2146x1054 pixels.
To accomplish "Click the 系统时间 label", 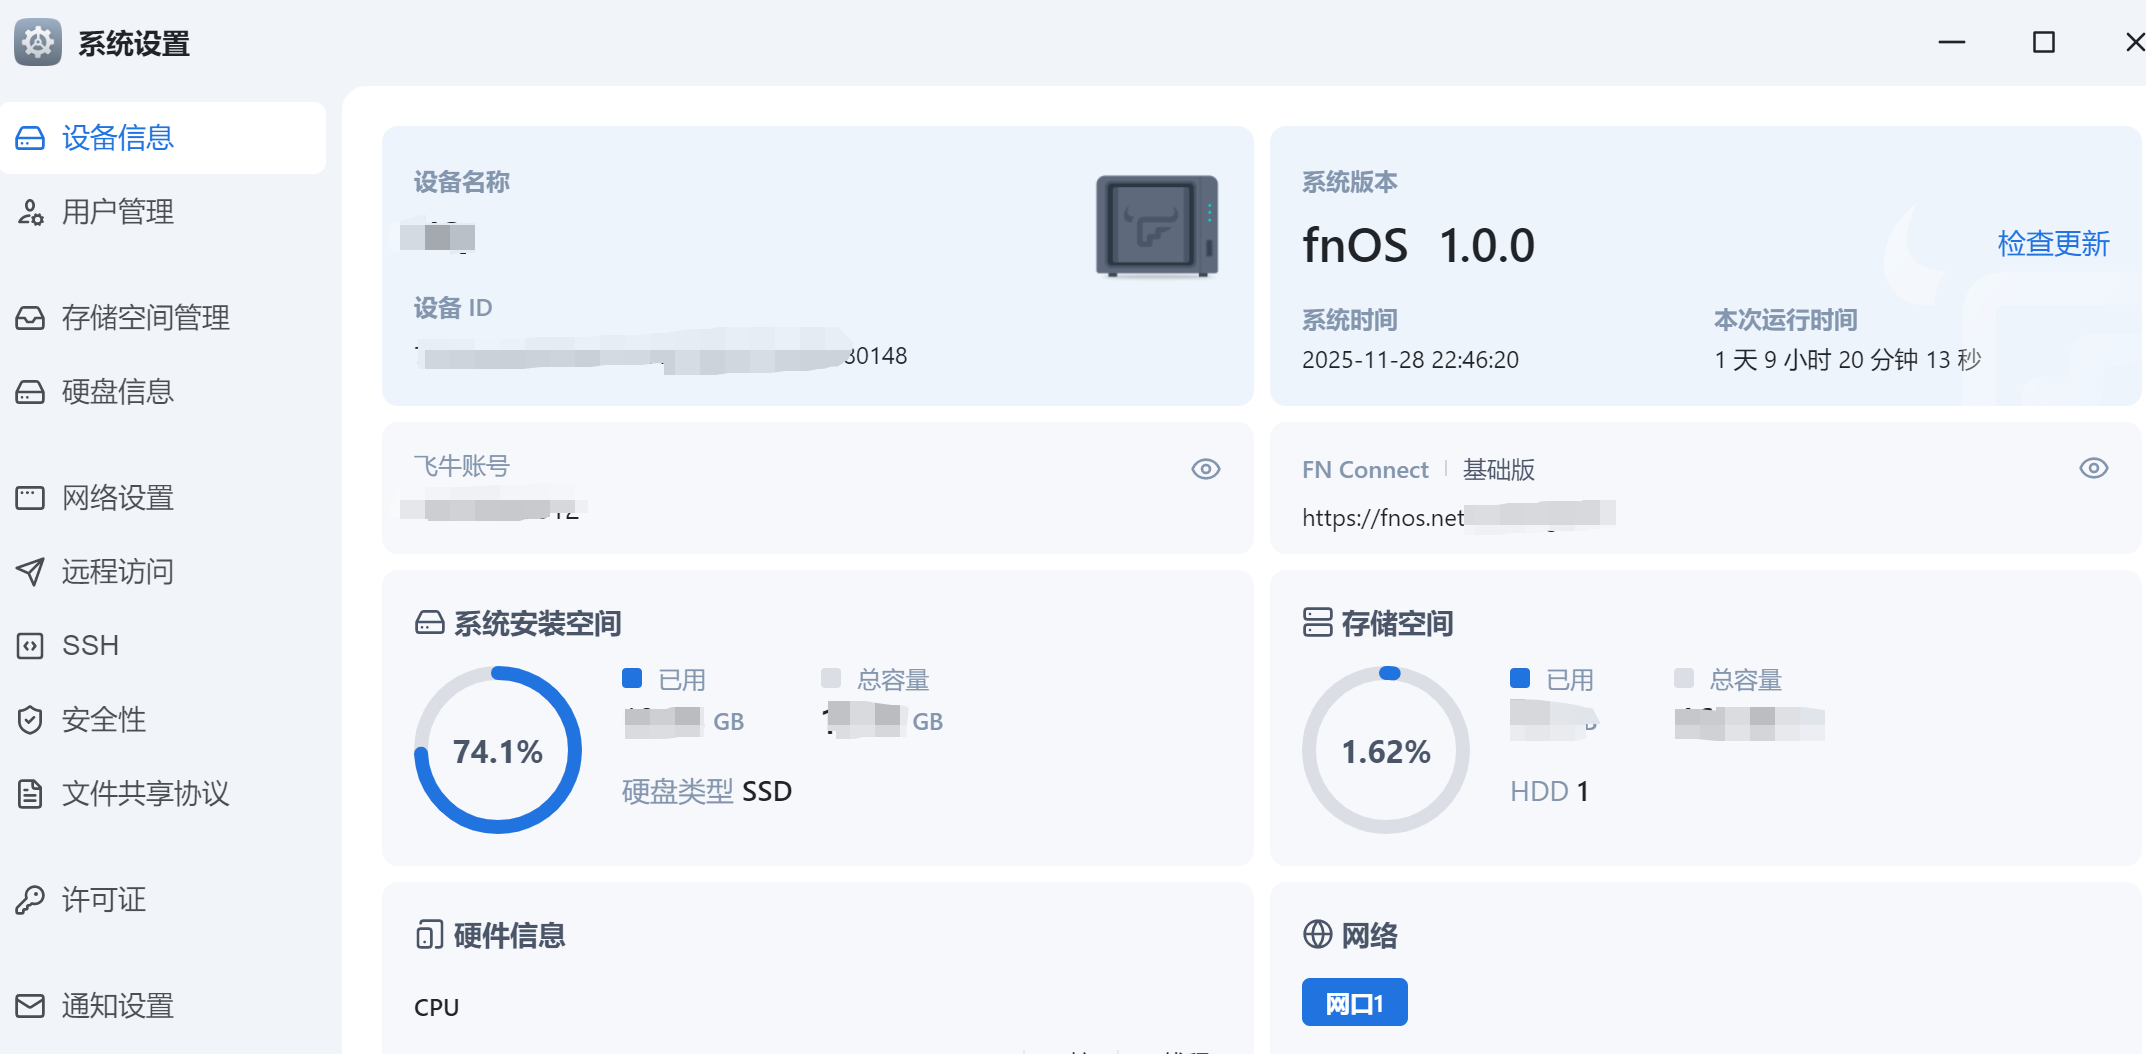I will (x=1350, y=320).
